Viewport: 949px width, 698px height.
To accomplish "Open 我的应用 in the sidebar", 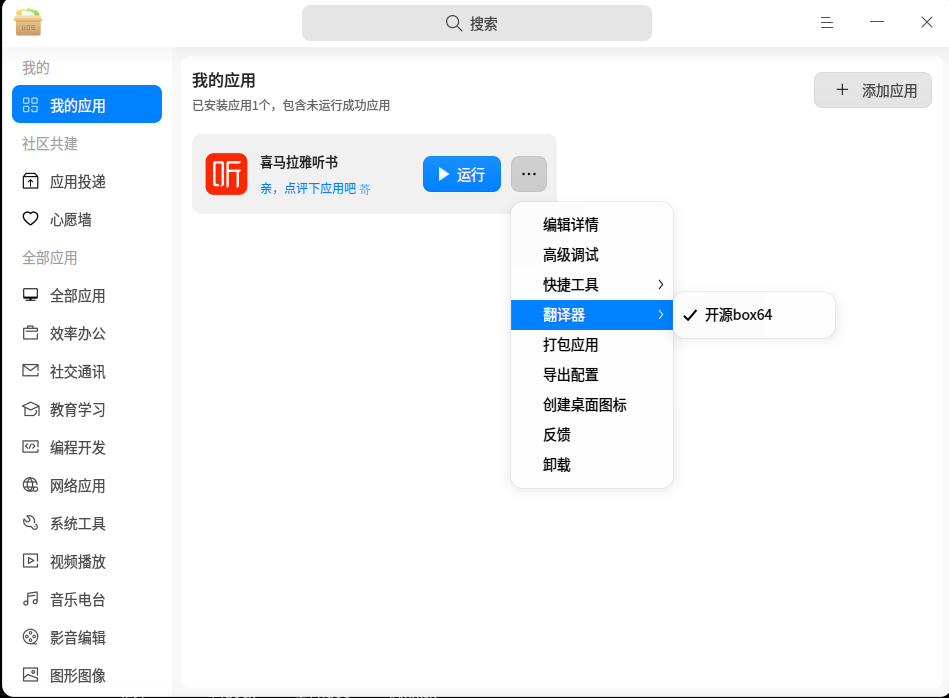I will [x=87, y=104].
